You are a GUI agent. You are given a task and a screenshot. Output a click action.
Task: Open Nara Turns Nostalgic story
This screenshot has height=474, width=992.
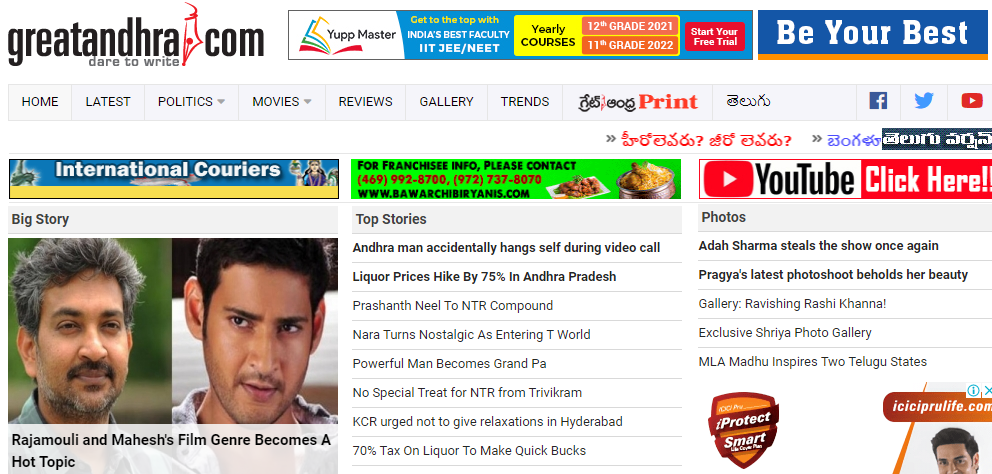click(x=471, y=335)
